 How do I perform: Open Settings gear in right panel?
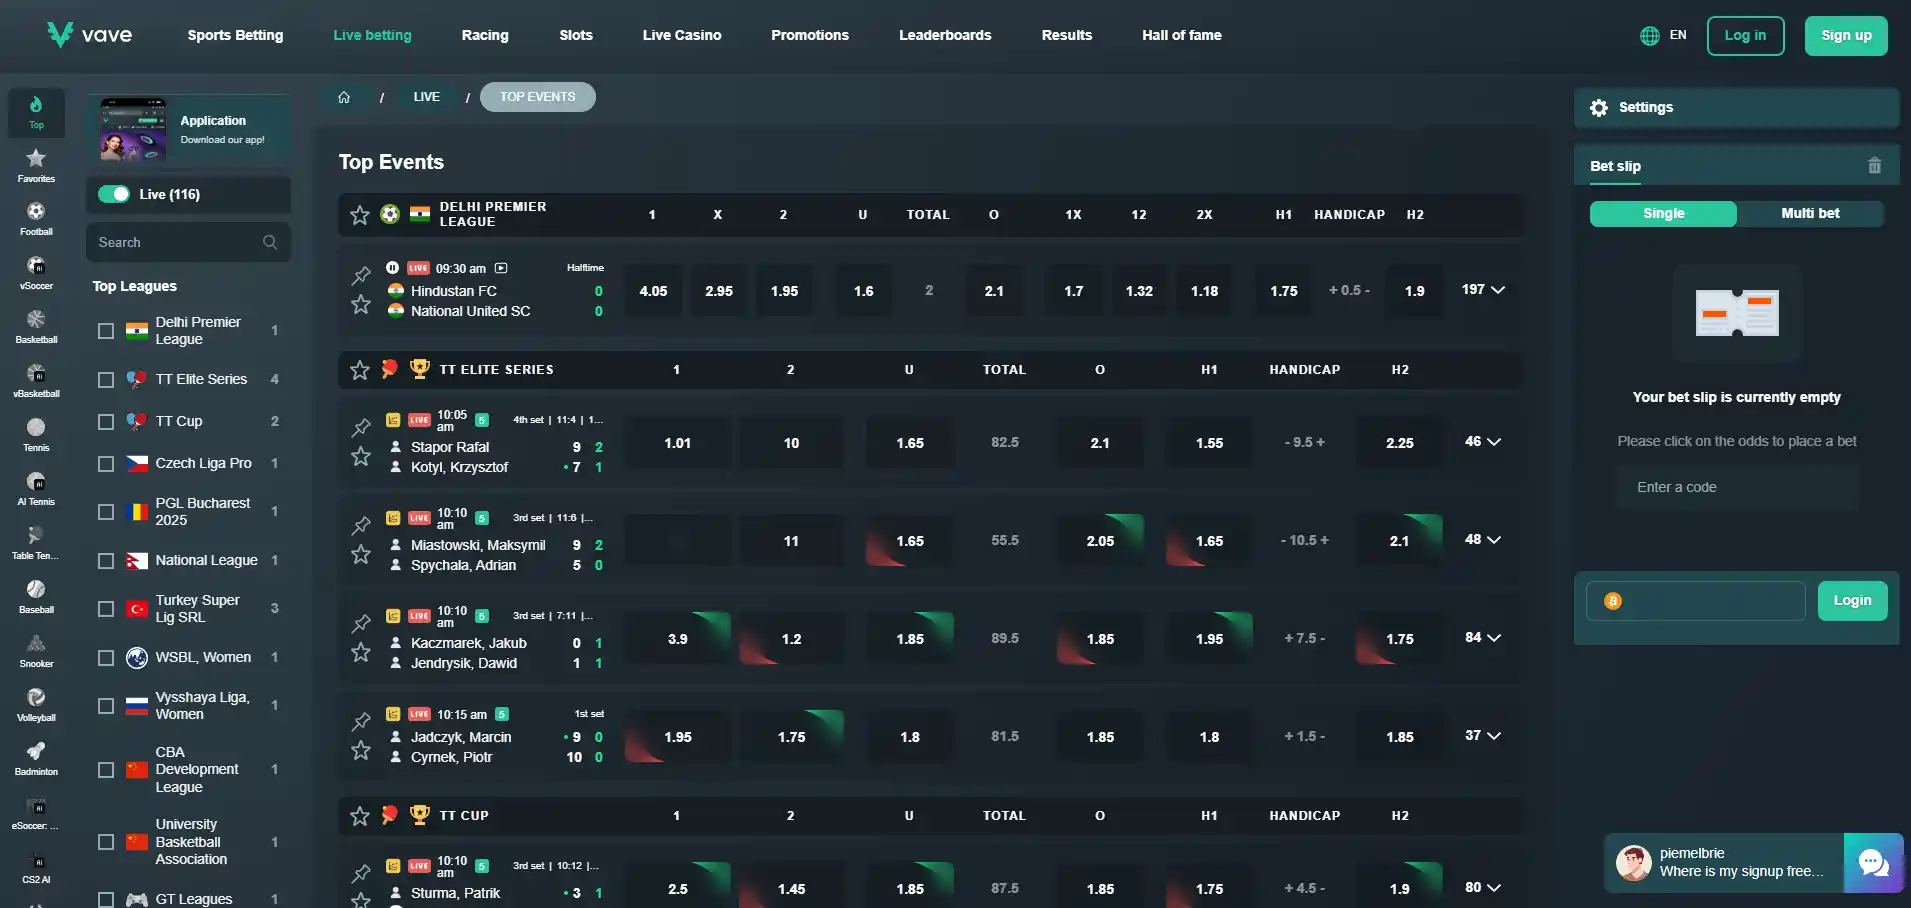(1599, 108)
